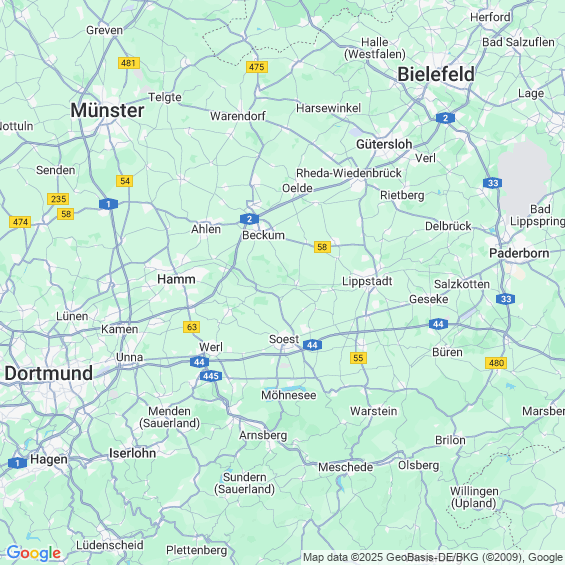Click the A1 shield near Hagen
The height and width of the screenshot is (565, 565).
click(17, 463)
